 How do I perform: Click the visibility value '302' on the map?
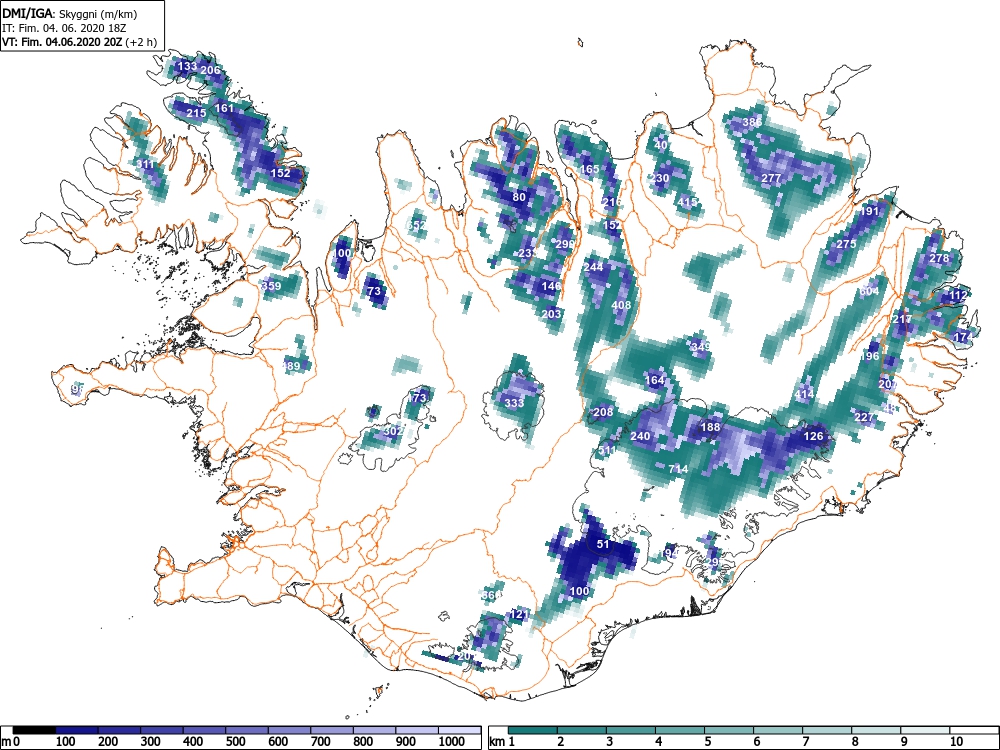click(x=393, y=431)
